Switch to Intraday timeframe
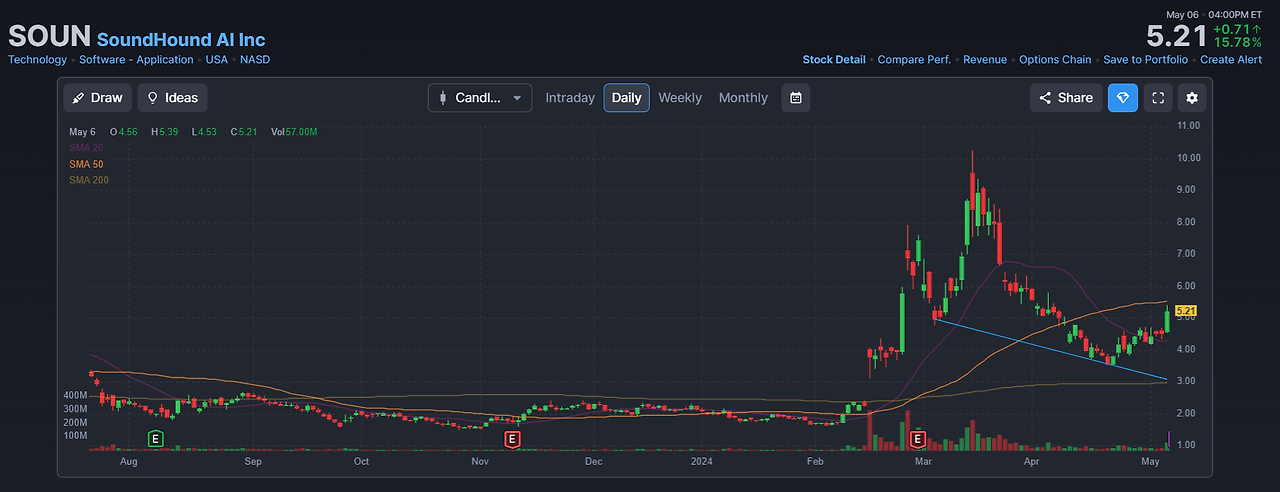This screenshot has width=1280, height=492. (x=570, y=98)
